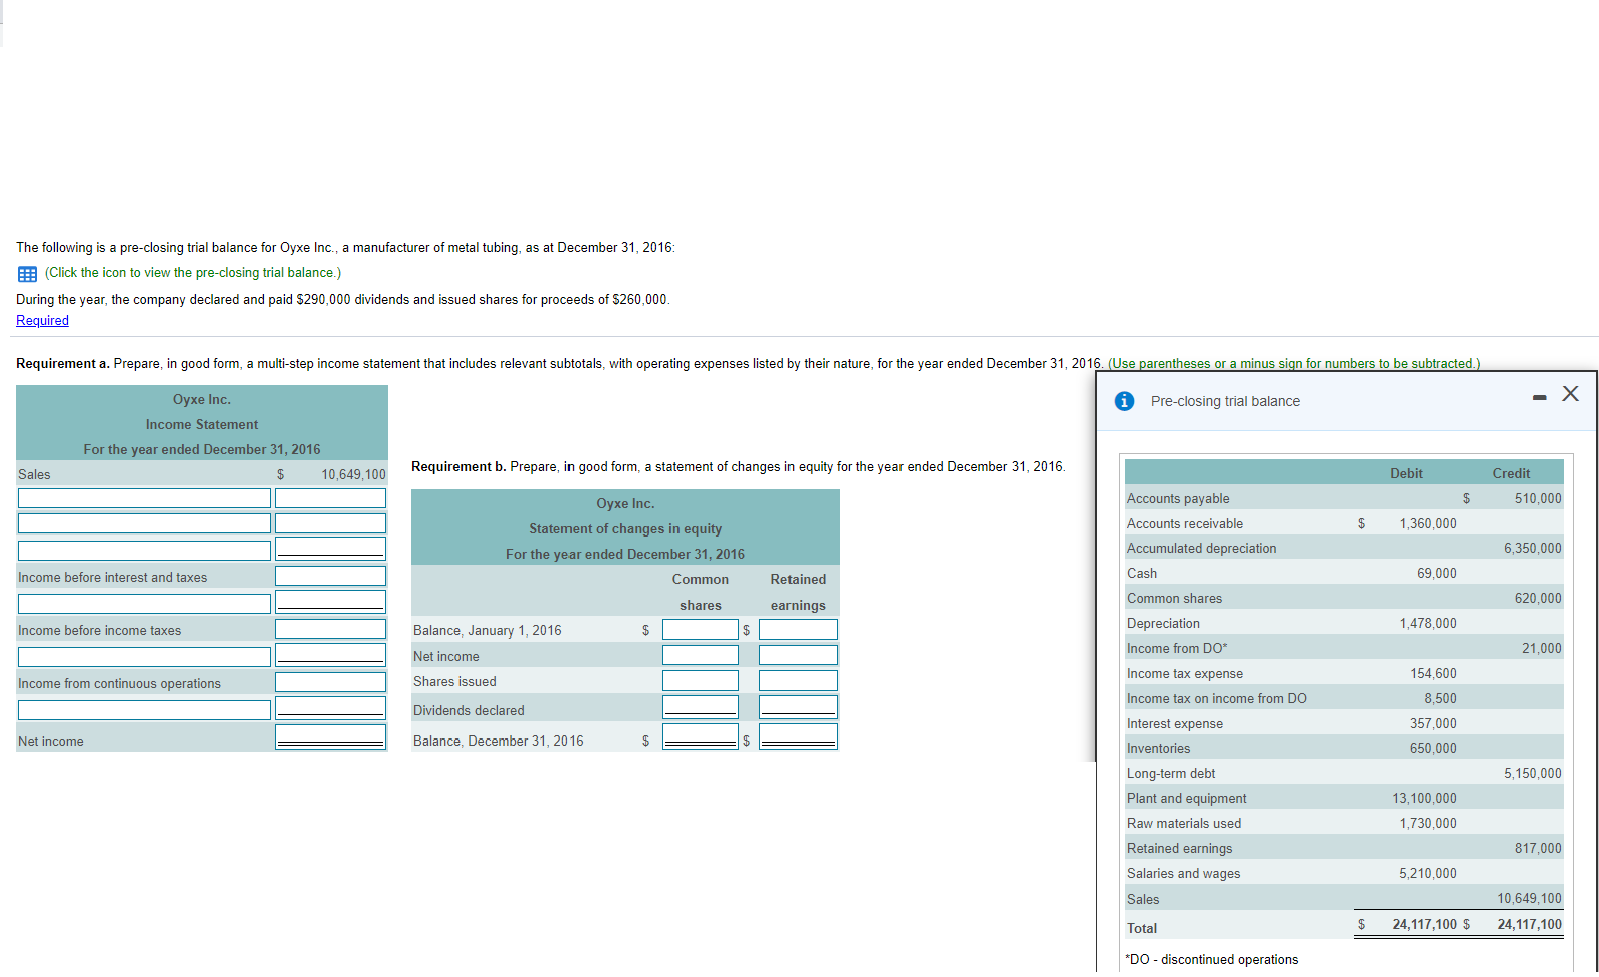Select the Retained earnings field for Shares issued
Viewport: 1599px width, 977px height.
click(798, 680)
